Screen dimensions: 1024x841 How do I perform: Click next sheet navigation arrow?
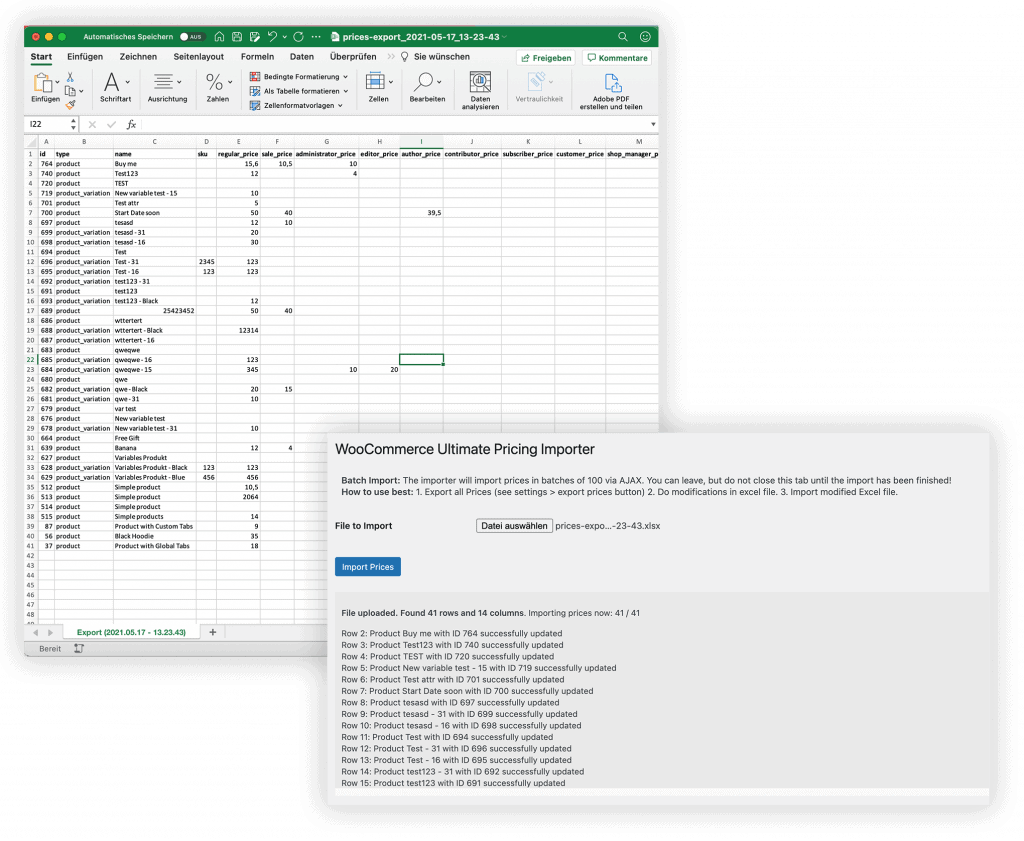click(50, 633)
